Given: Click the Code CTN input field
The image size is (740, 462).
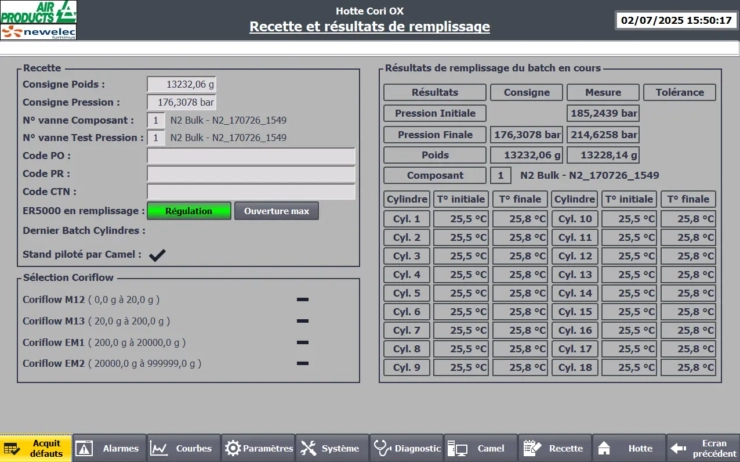Looking at the screenshot, I should pyautogui.click(x=251, y=192).
